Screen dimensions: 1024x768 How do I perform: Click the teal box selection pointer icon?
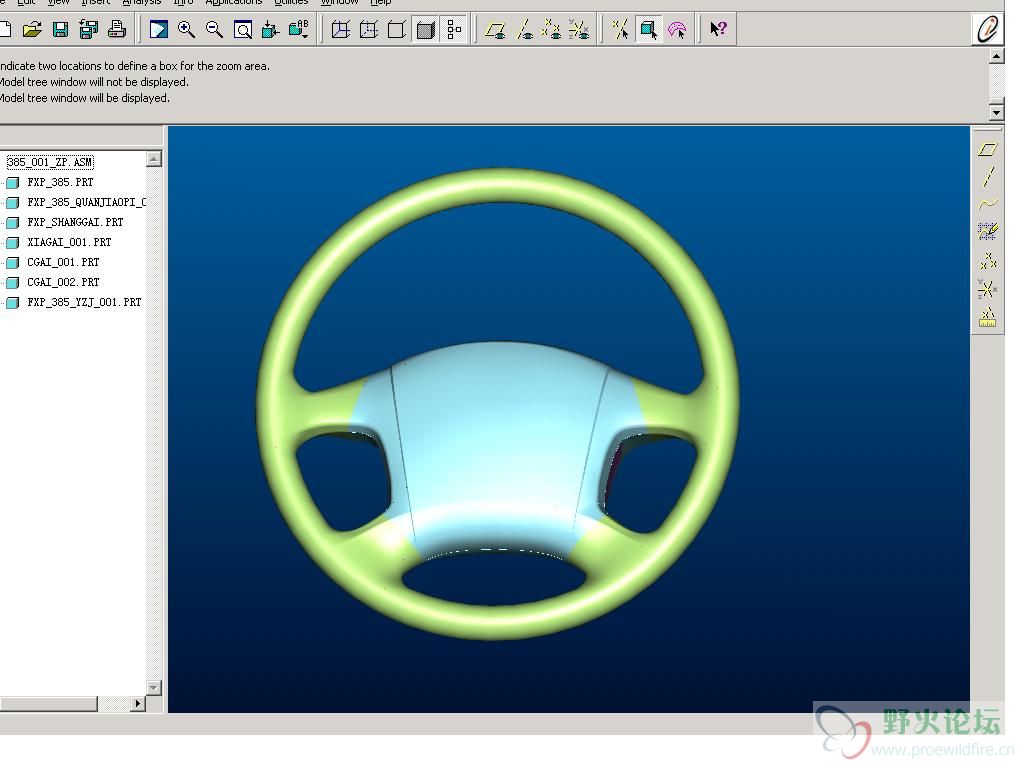point(648,30)
